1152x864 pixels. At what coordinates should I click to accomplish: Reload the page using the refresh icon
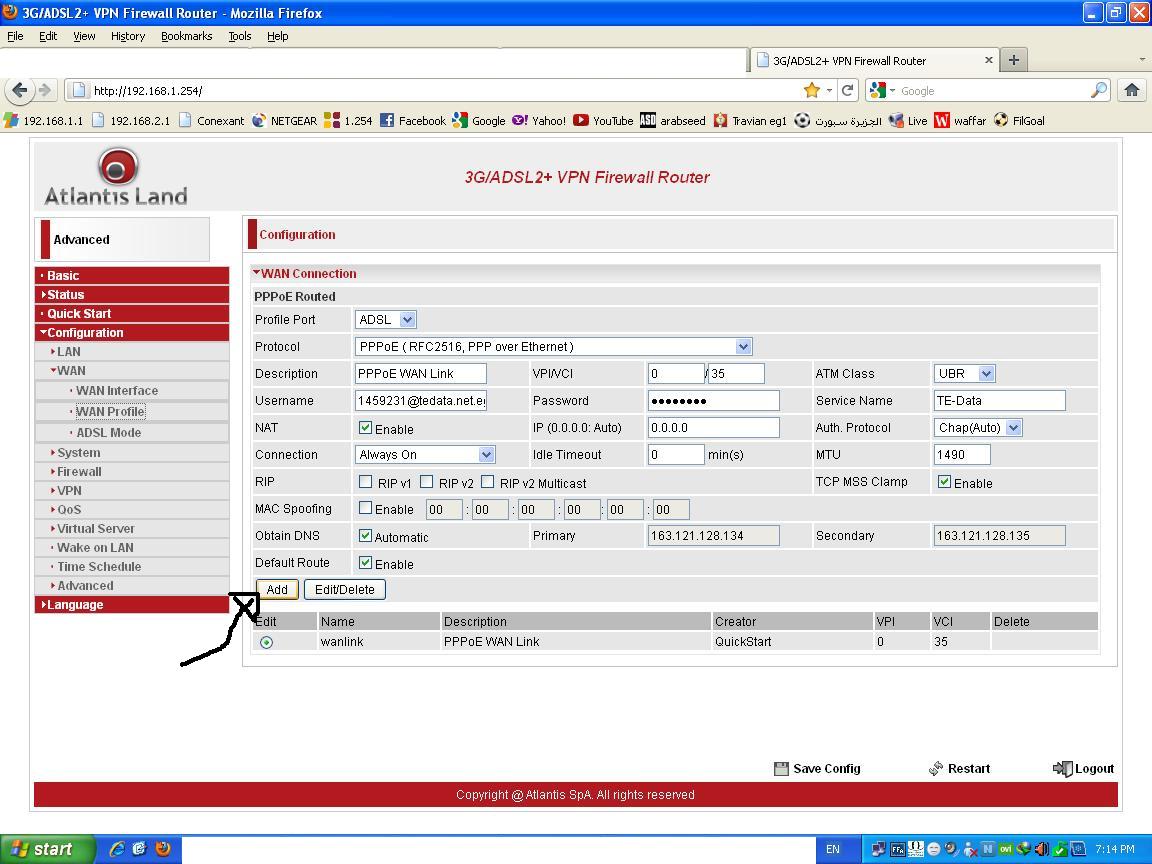point(847,90)
